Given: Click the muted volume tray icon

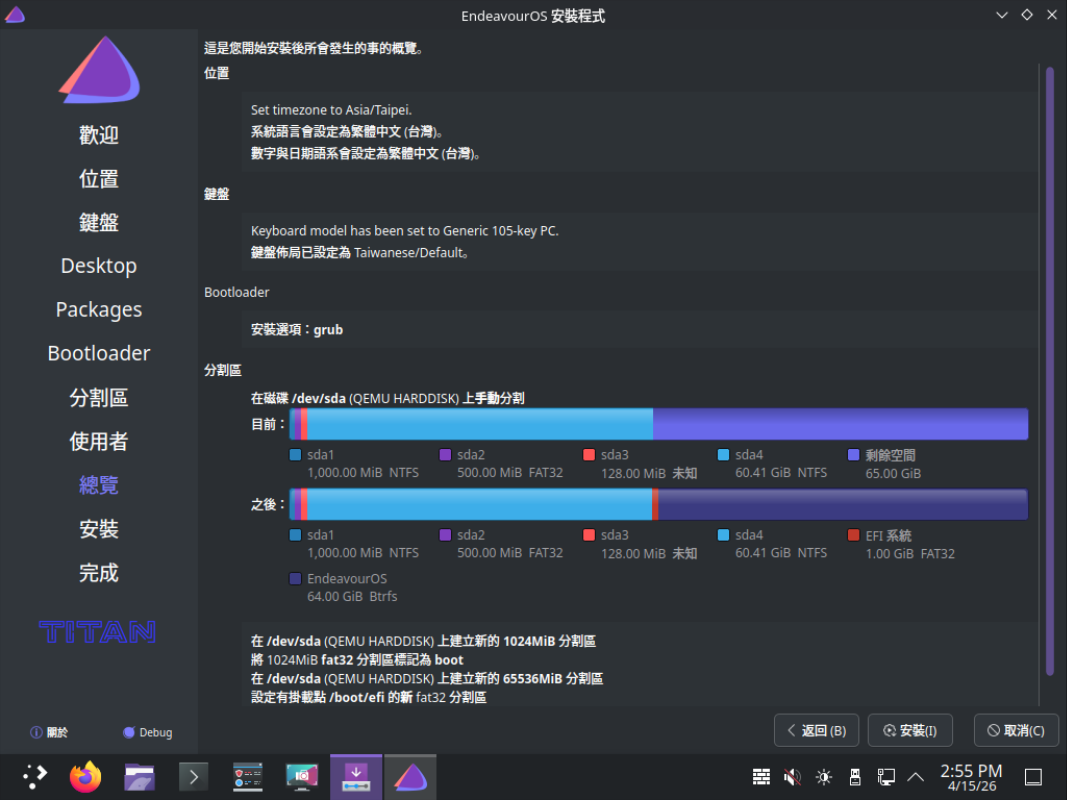Looking at the screenshot, I should pyautogui.click(x=792, y=777).
